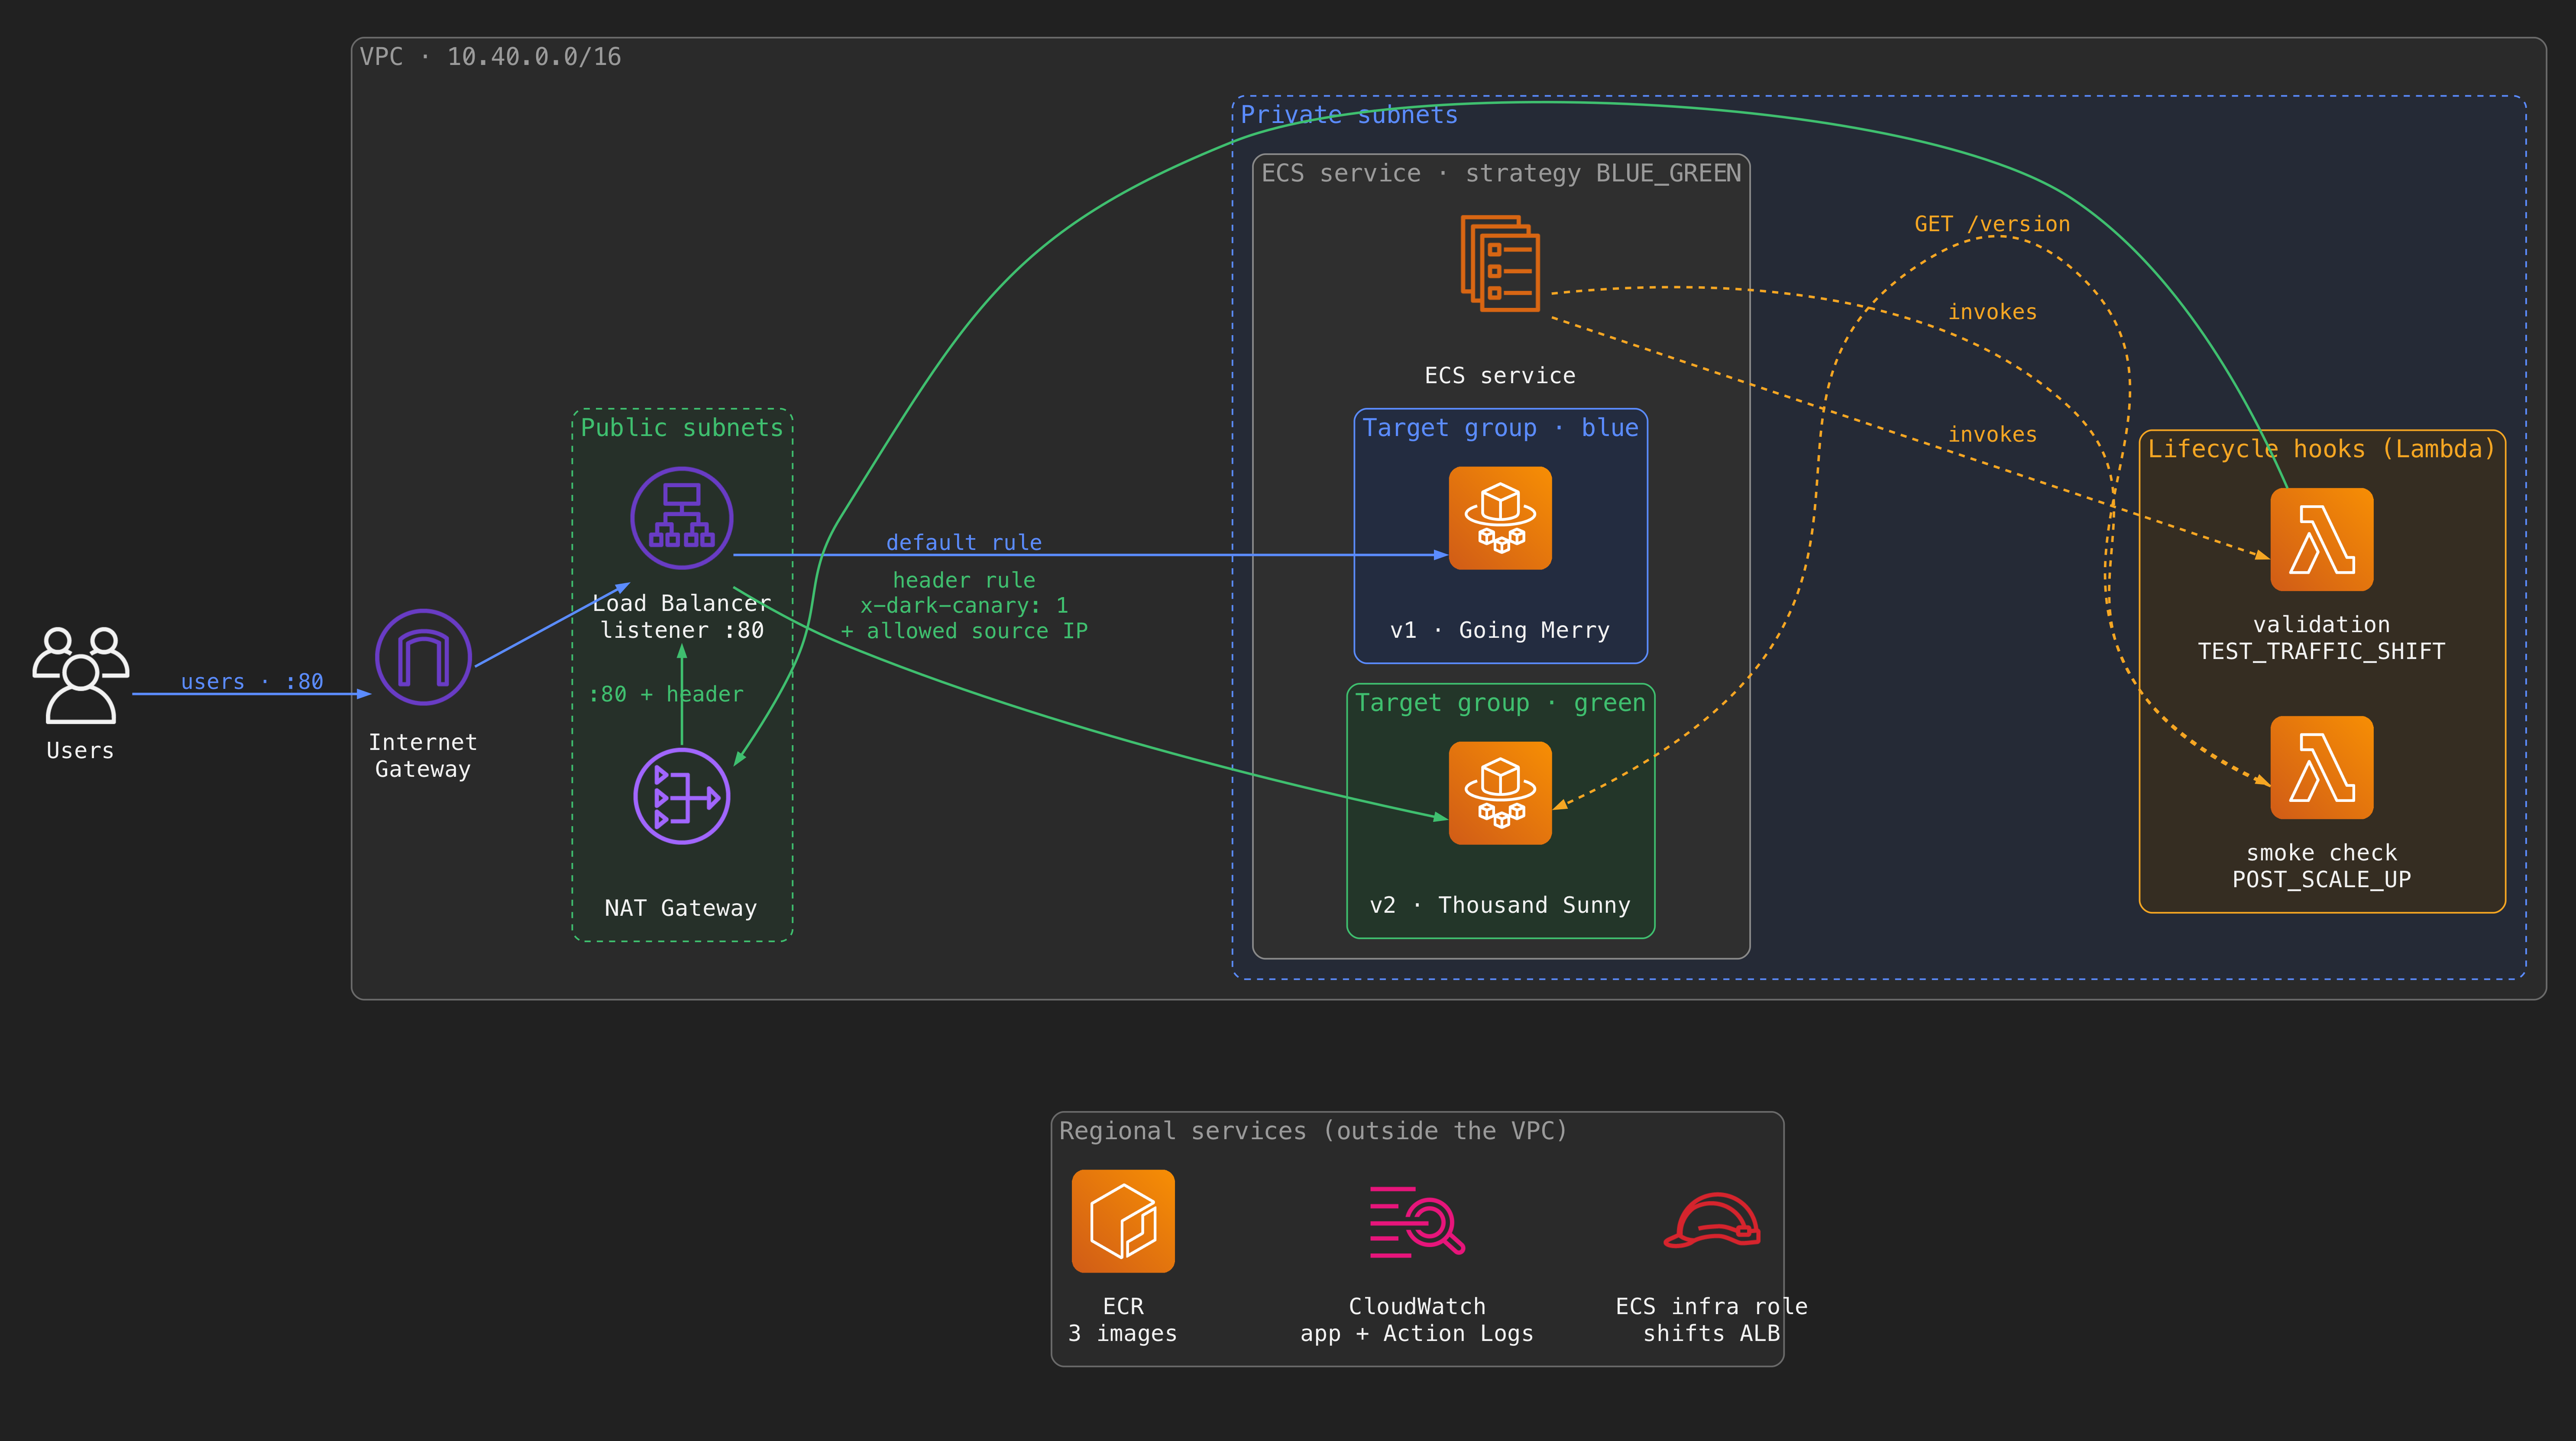The height and width of the screenshot is (1441, 2576).
Task: Click the "Target group · green" title
Action: [x=1501, y=703]
